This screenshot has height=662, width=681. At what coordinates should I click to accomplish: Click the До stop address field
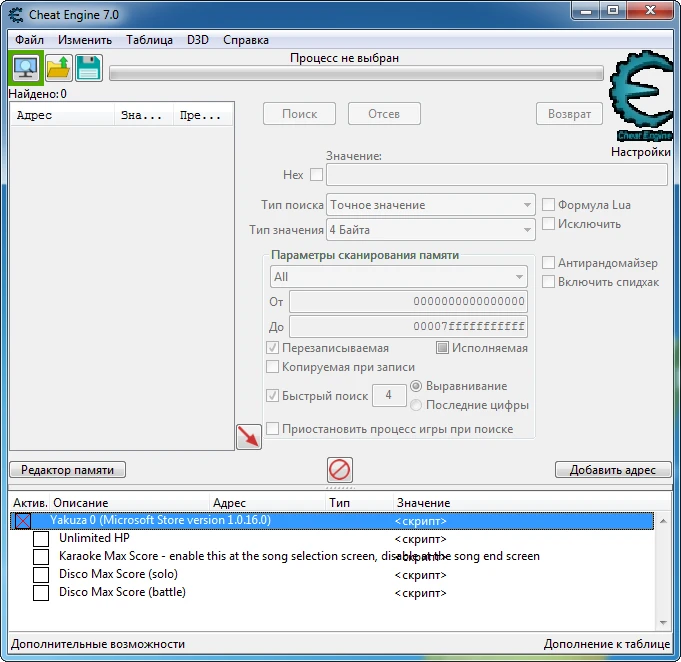click(x=408, y=326)
